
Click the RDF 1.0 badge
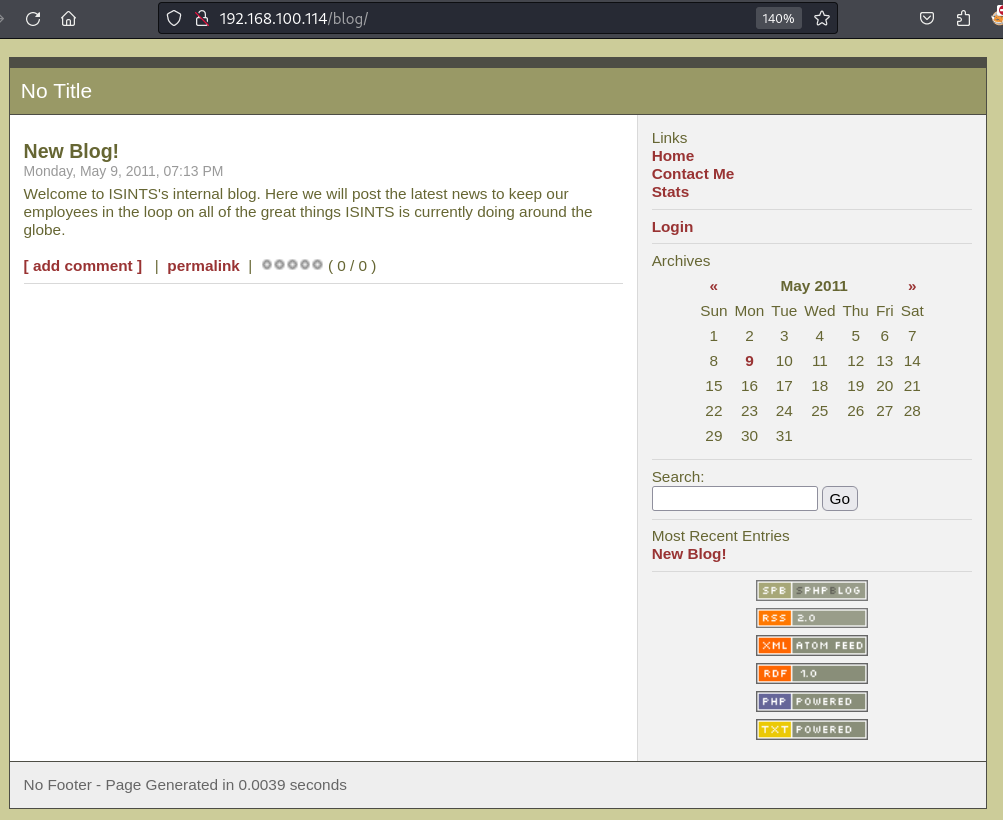click(811, 674)
